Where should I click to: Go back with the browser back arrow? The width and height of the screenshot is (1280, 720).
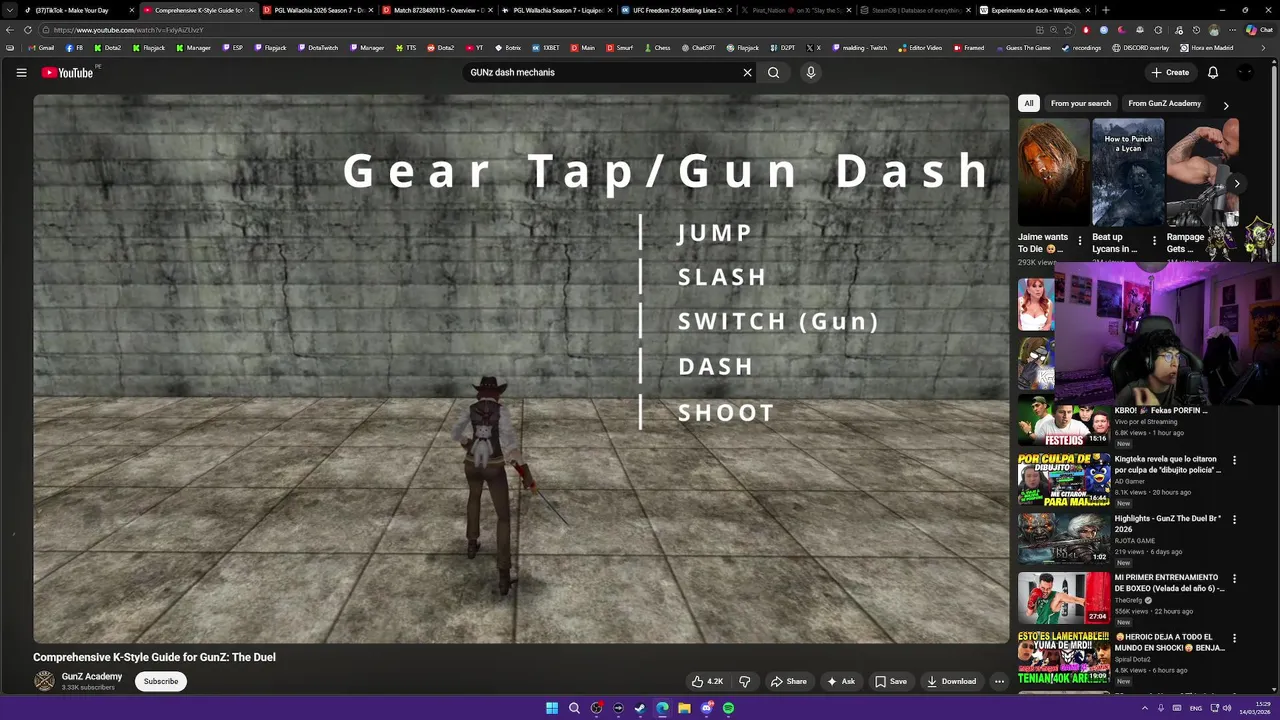[10, 30]
